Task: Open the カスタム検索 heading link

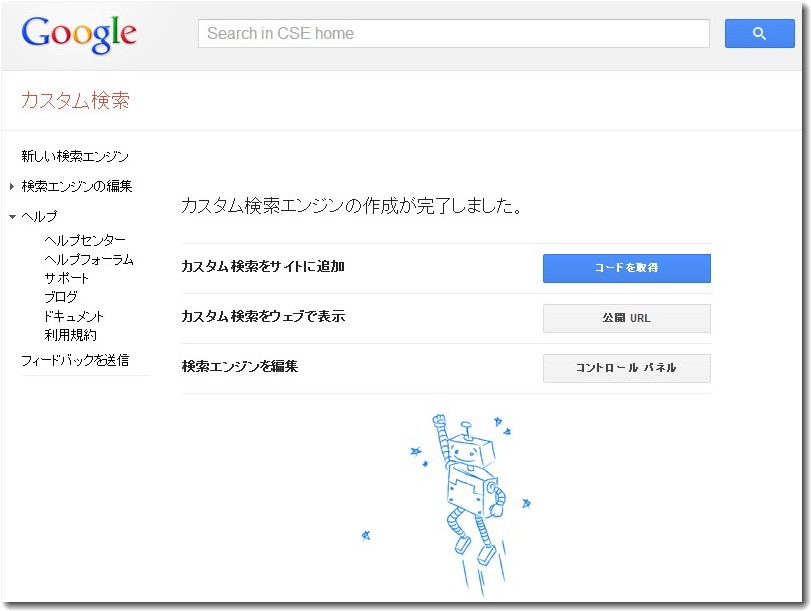Action: pos(75,101)
